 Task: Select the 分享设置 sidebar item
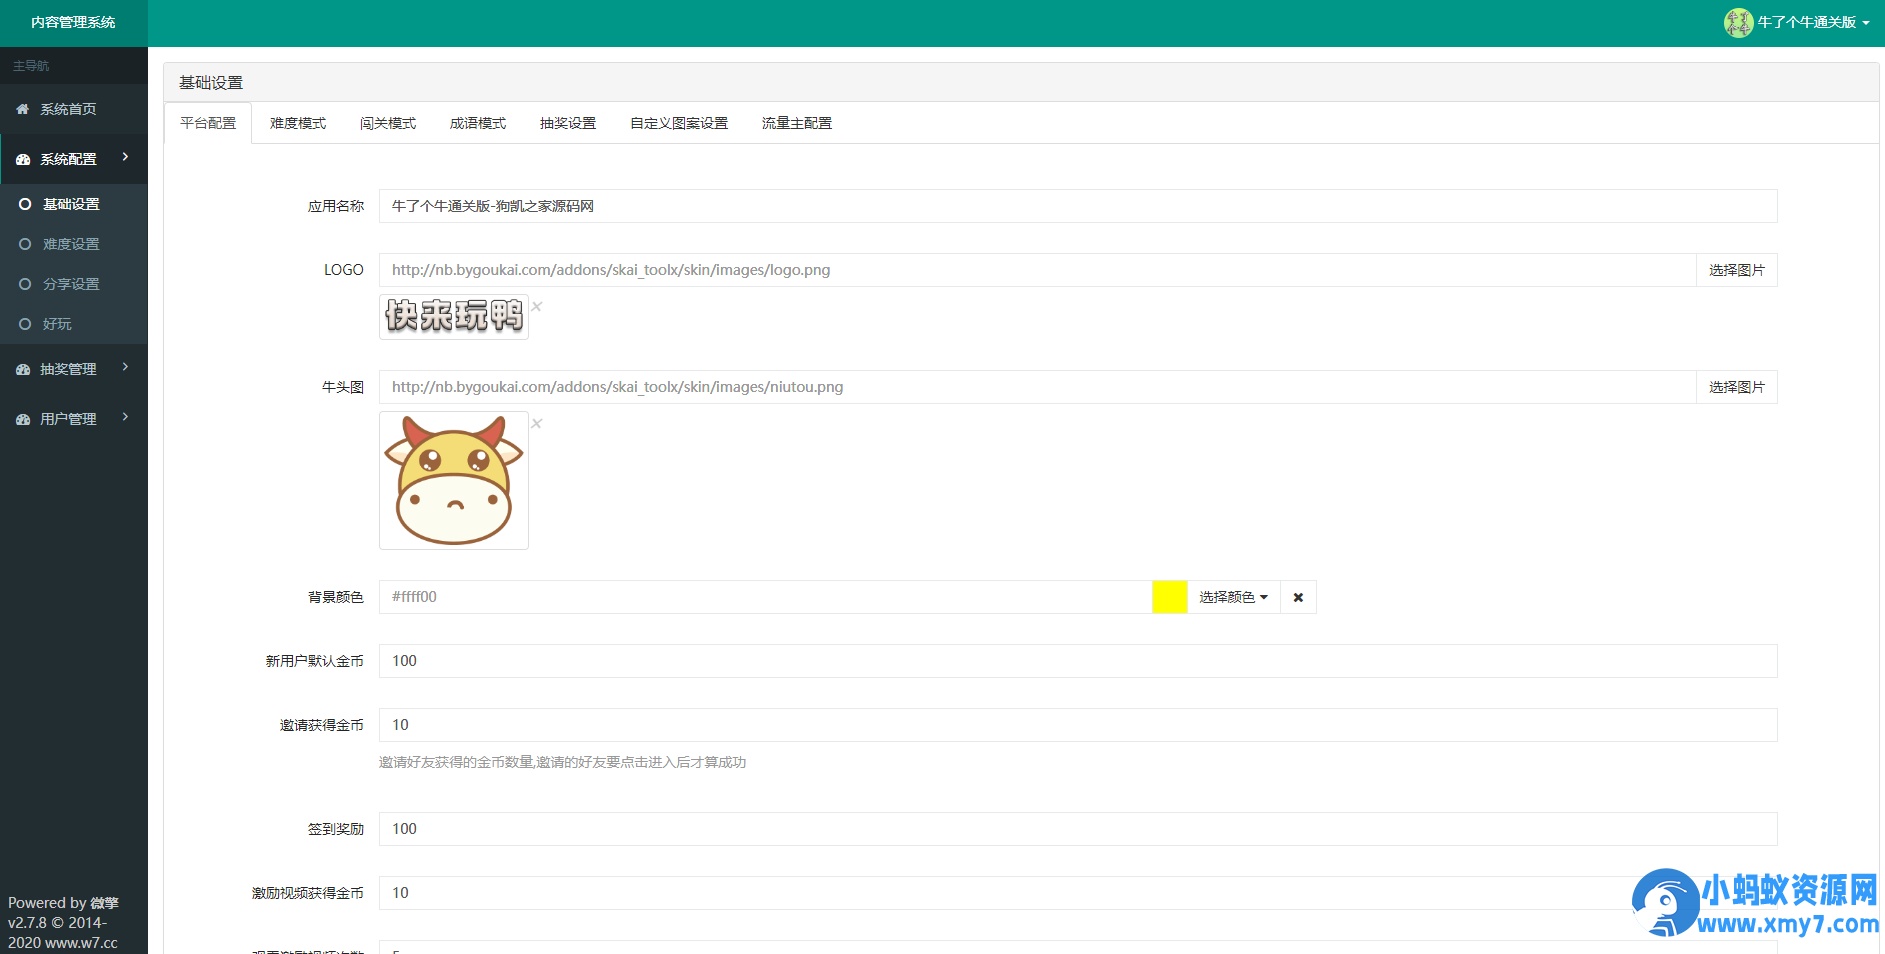click(x=71, y=284)
